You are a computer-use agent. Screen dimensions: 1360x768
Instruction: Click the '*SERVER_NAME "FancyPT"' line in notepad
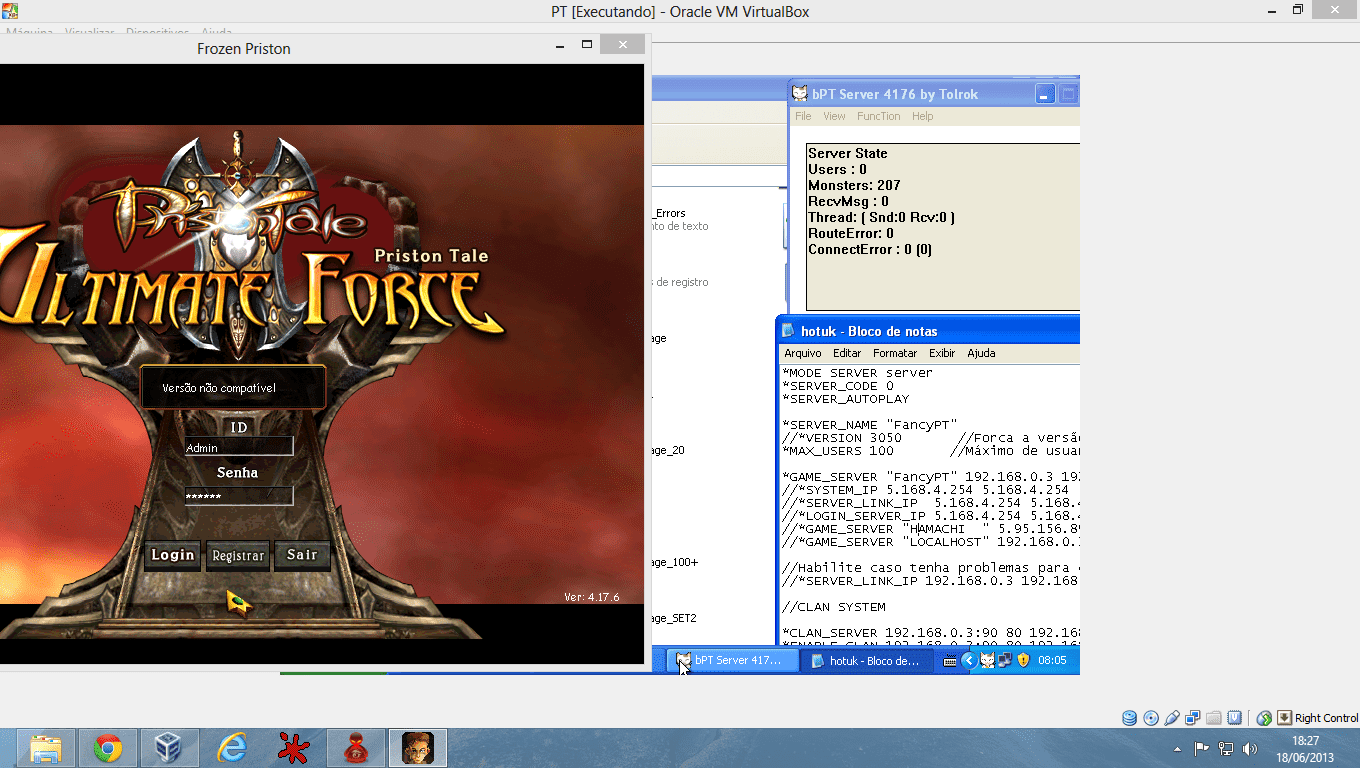click(x=870, y=424)
